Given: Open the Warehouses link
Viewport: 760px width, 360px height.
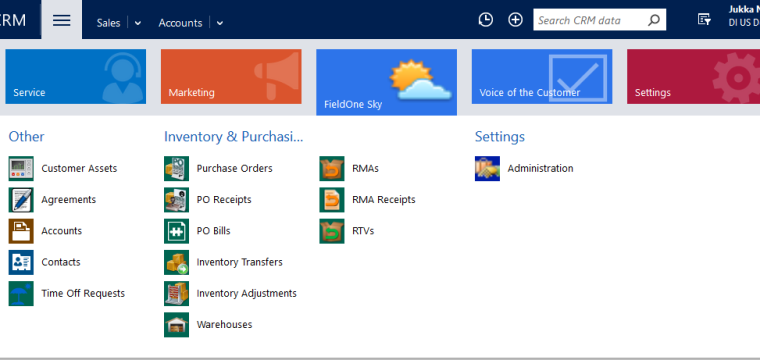Looking at the screenshot, I should (224, 325).
